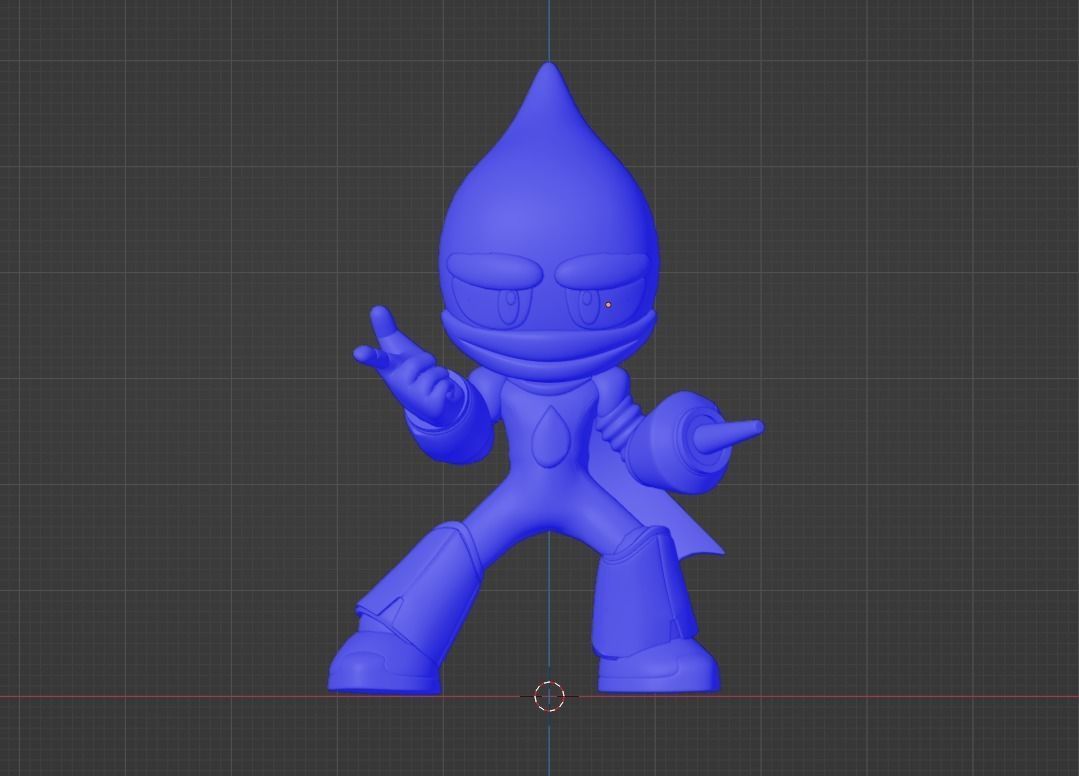Click the orange object origin dot

(x=608, y=305)
